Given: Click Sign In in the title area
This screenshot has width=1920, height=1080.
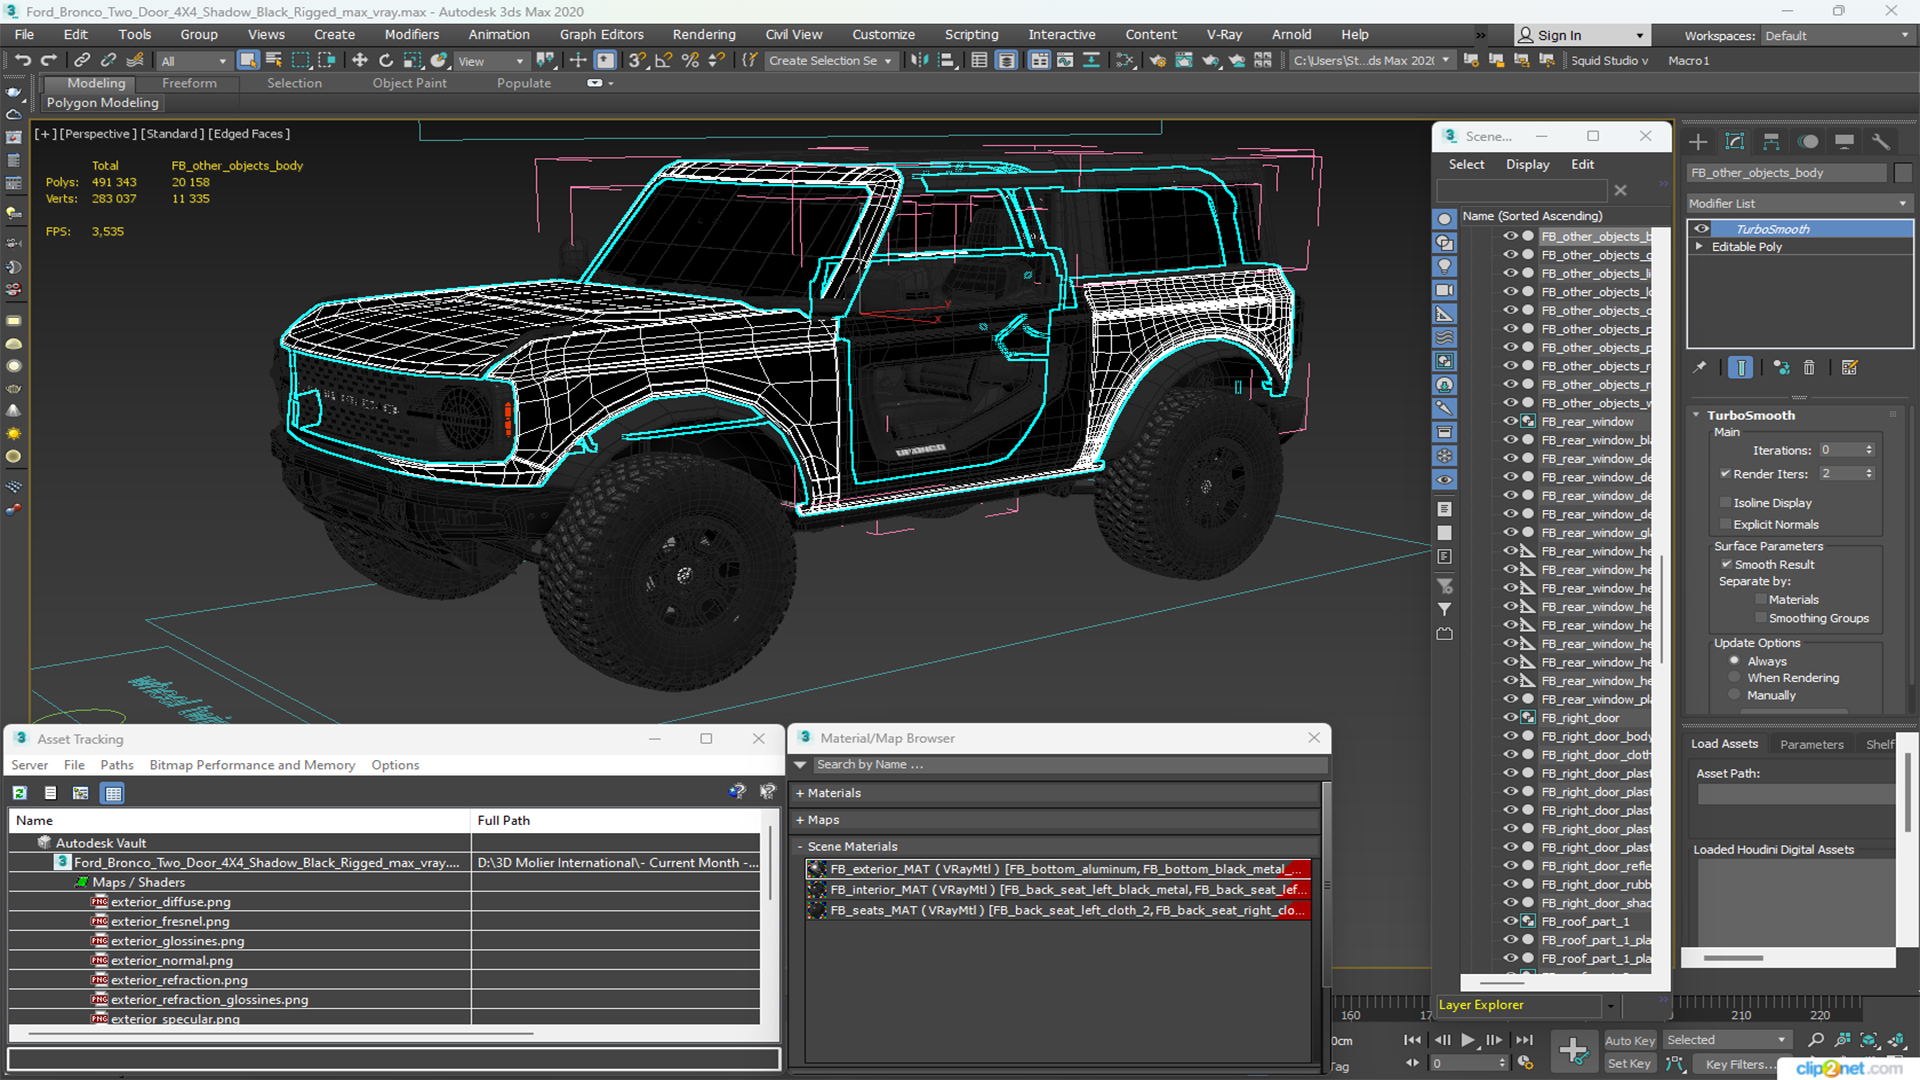Looking at the screenshot, I should [x=1580, y=35].
